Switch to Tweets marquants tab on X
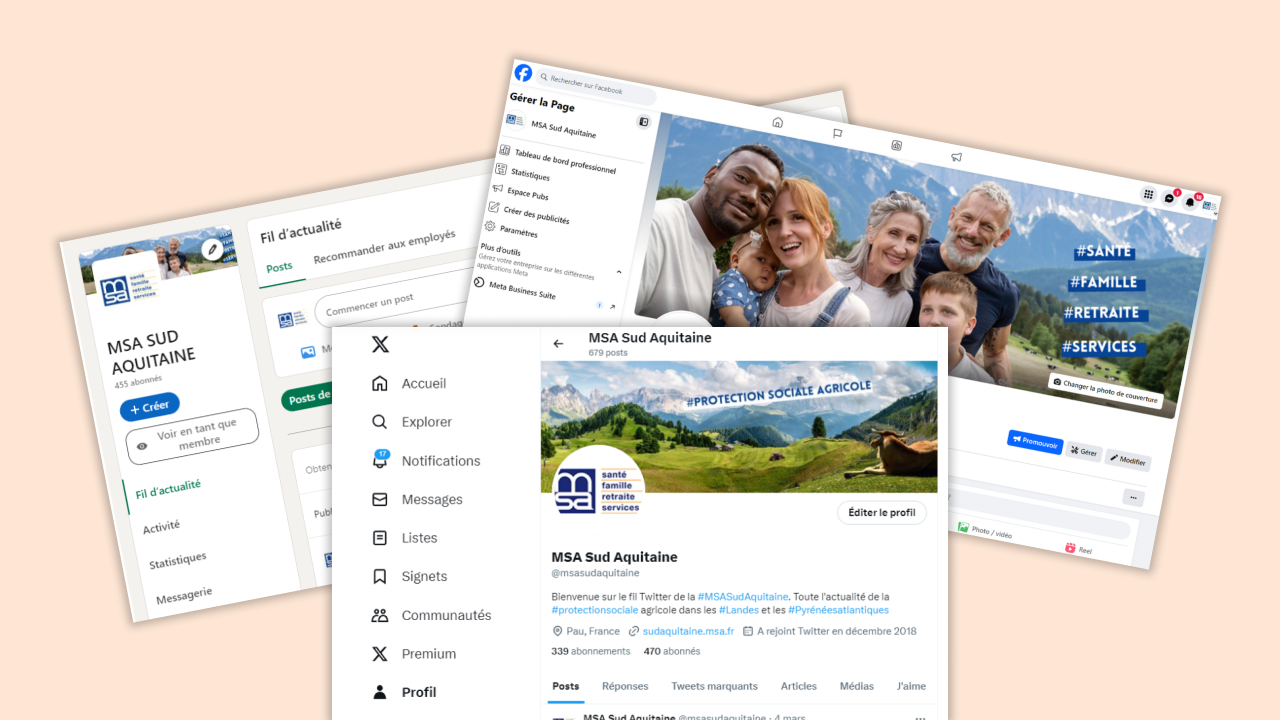The width and height of the screenshot is (1280, 720). [x=714, y=686]
